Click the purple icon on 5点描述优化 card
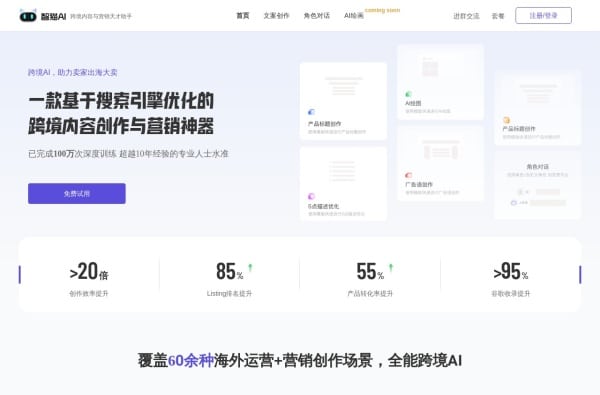Viewport: 600px width, 395px height. click(x=311, y=196)
